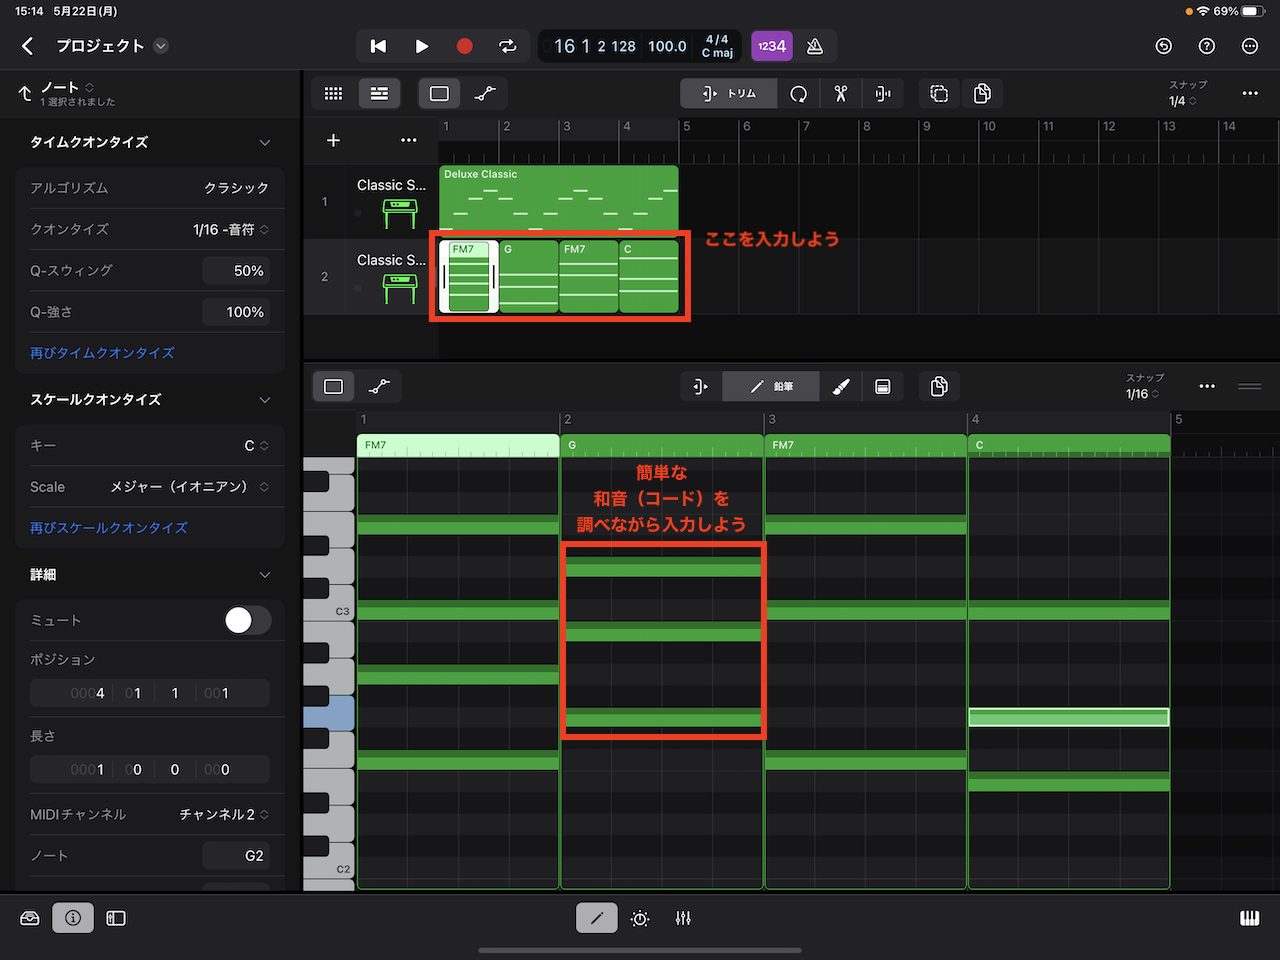This screenshot has width=1280, height=960.
Task: Tap 再びタイムクオンタイズ link
Action: point(102,353)
